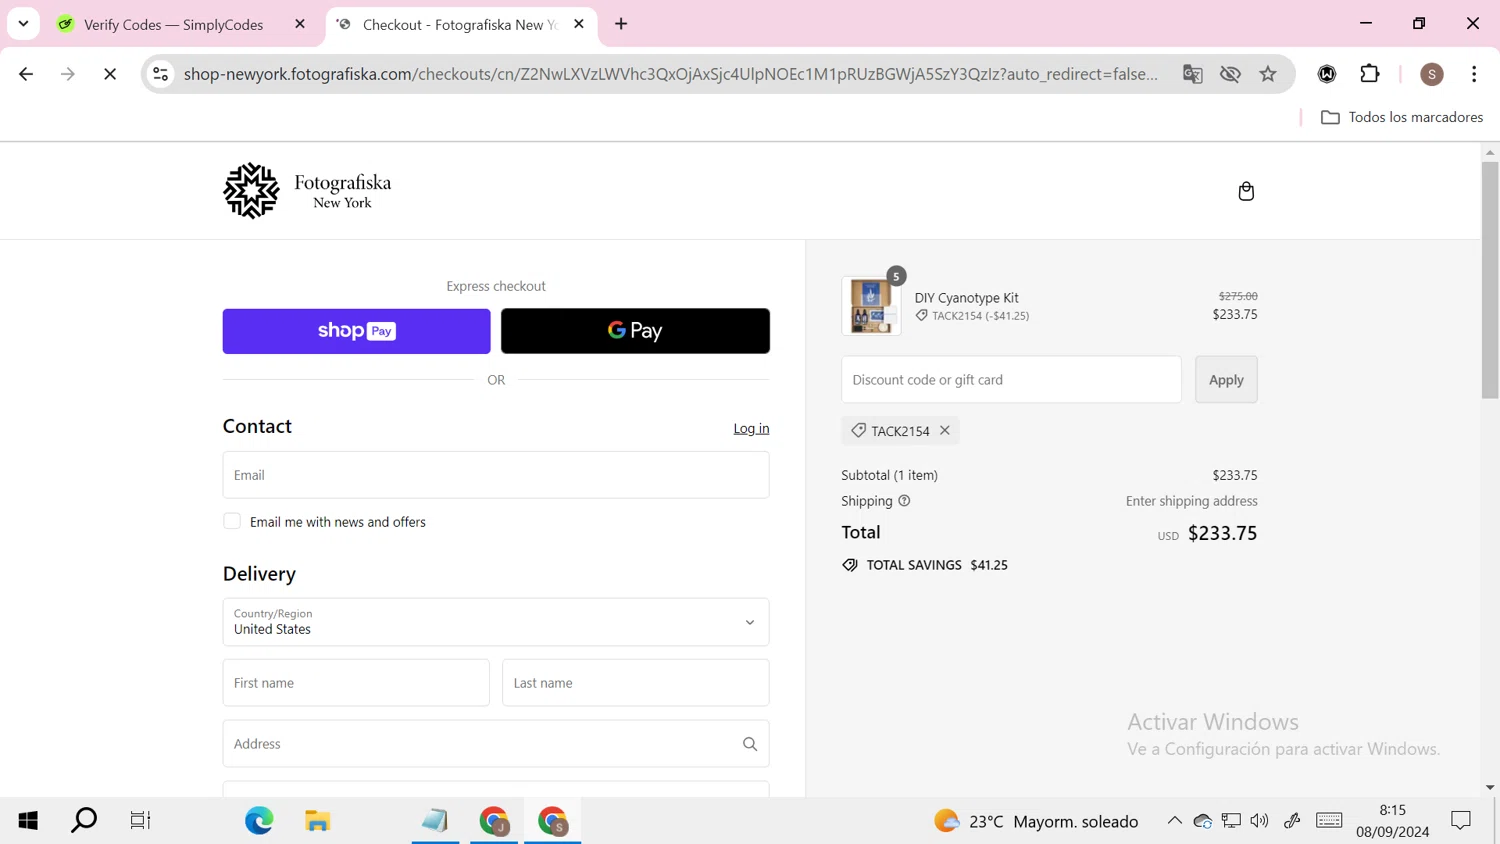Click the shipping info question mark icon
Image resolution: width=1500 pixels, height=844 pixels.
pyautogui.click(x=904, y=501)
